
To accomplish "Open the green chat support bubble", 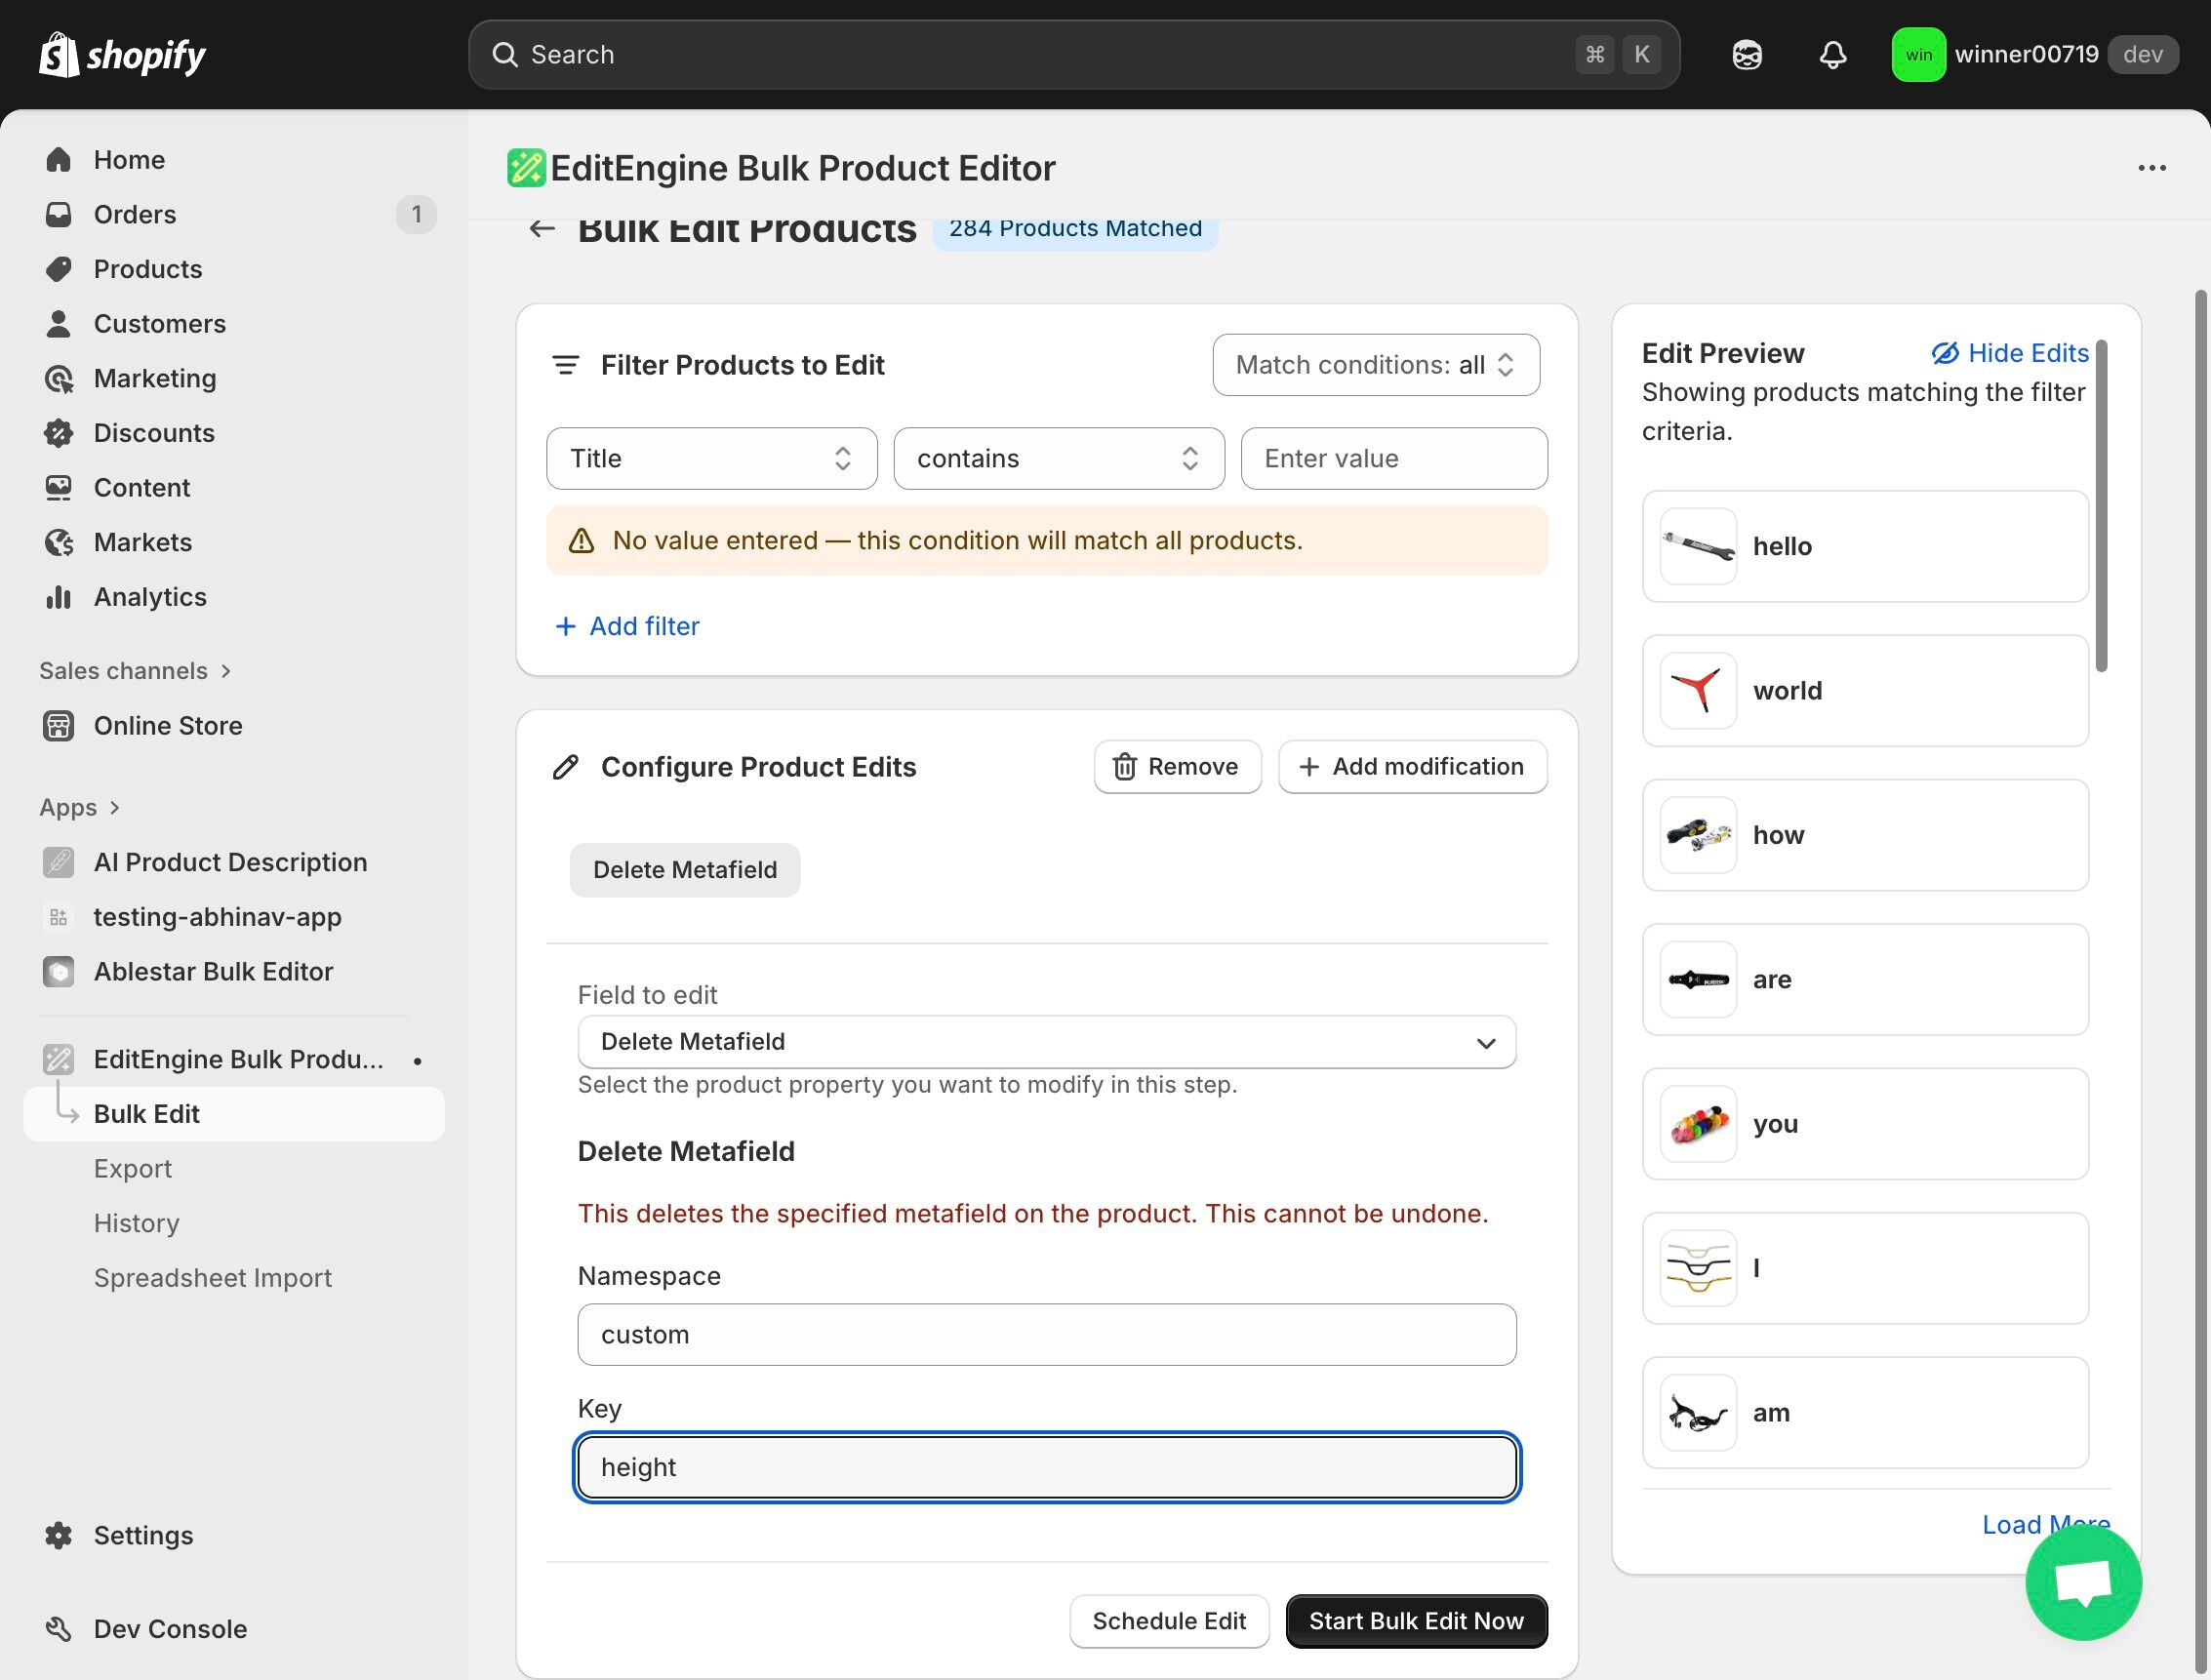I will [x=2083, y=1582].
